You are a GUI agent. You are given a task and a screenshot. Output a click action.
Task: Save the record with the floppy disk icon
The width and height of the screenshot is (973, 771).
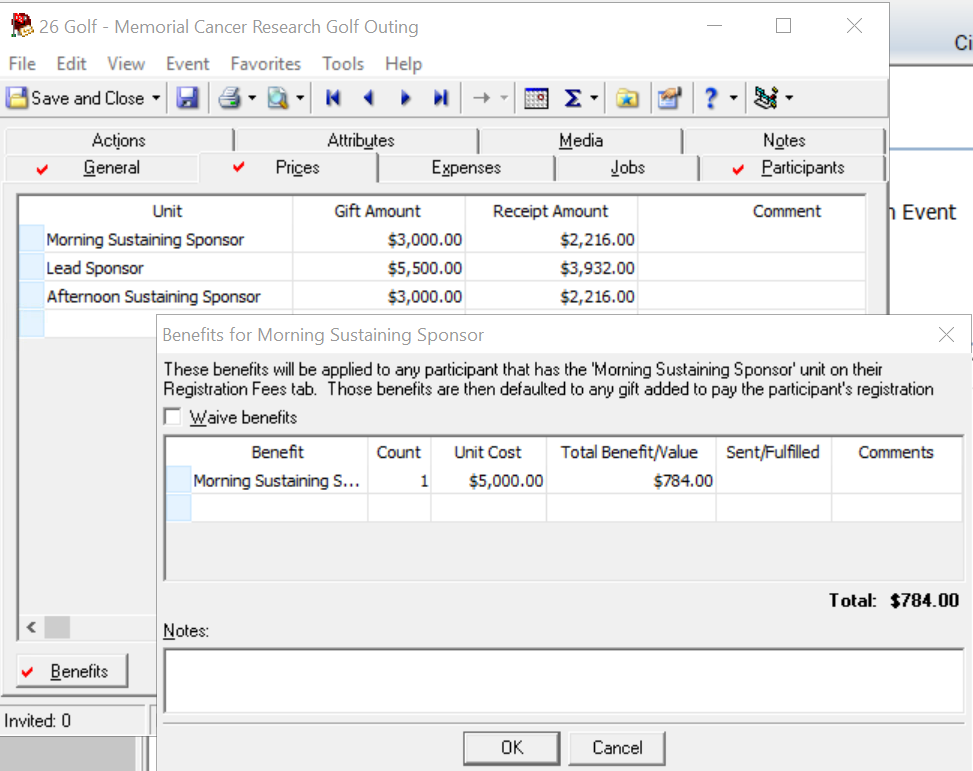187,98
